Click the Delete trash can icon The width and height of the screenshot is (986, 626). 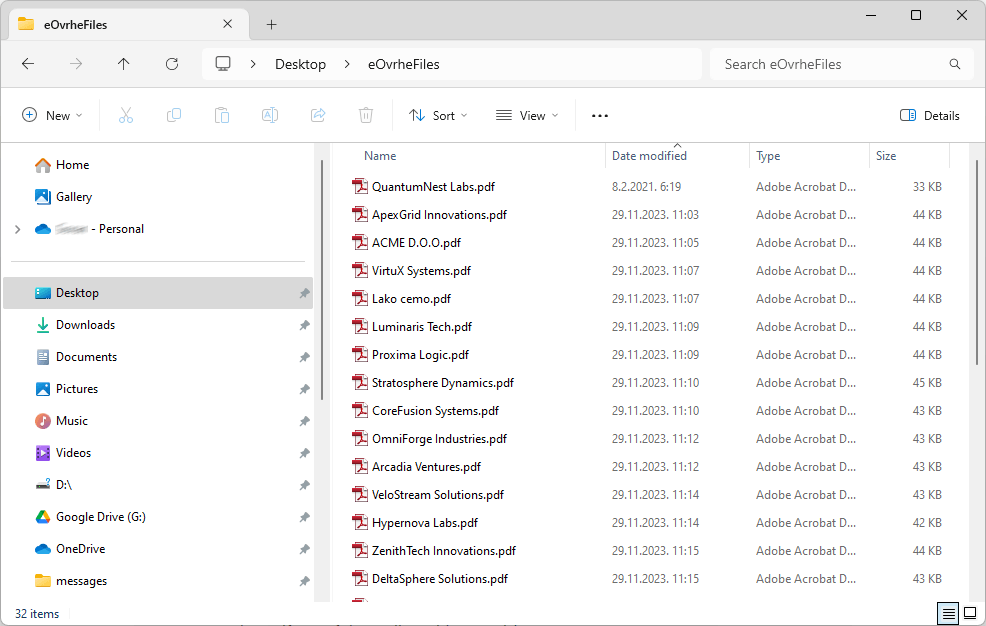[366, 115]
